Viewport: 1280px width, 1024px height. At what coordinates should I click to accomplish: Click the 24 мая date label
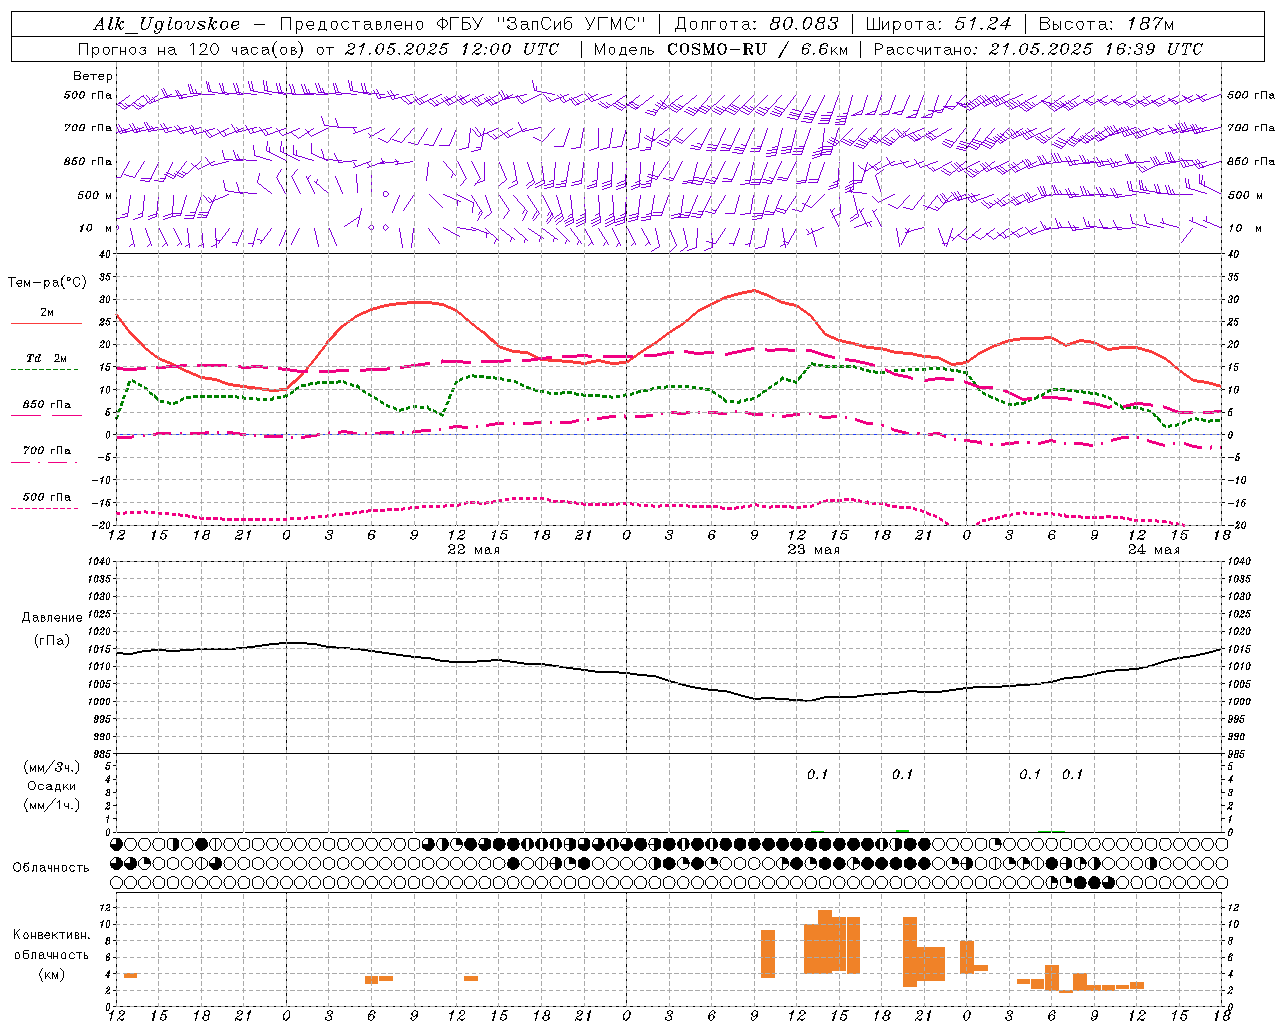[x=1154, y=550]
